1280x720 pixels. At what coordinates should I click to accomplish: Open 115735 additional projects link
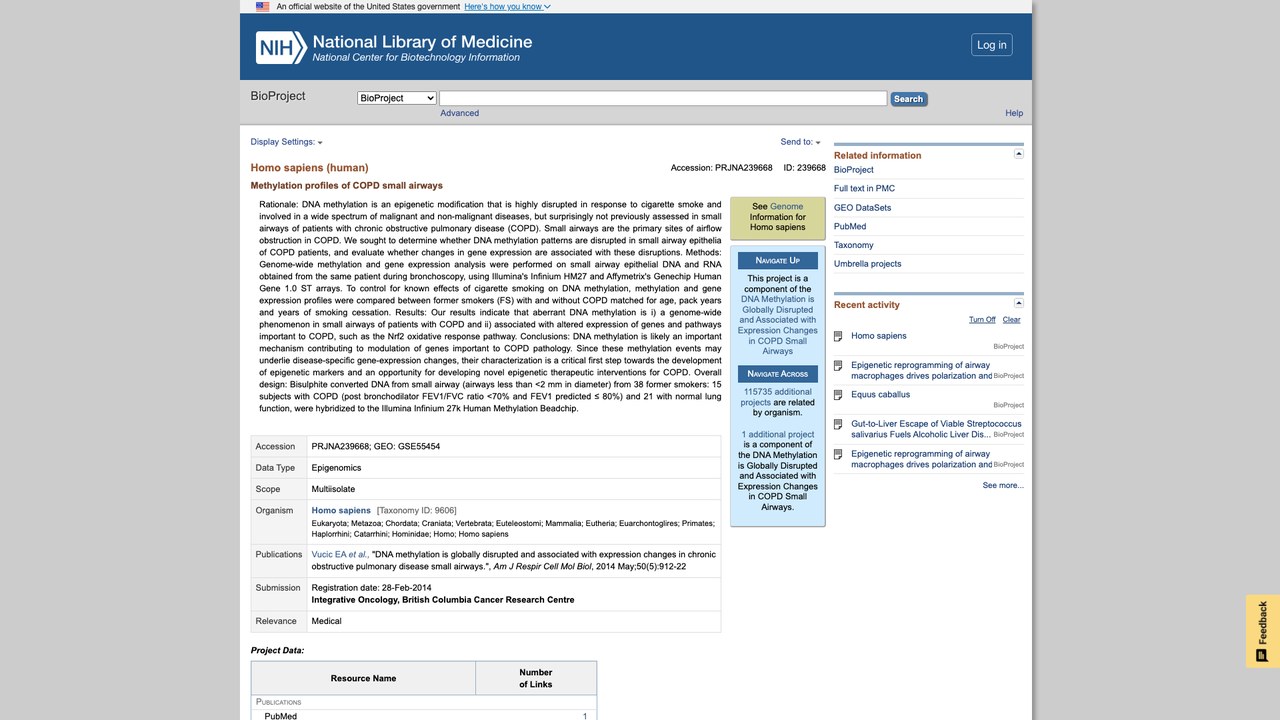pyautogui.click(x=777, y=397)
